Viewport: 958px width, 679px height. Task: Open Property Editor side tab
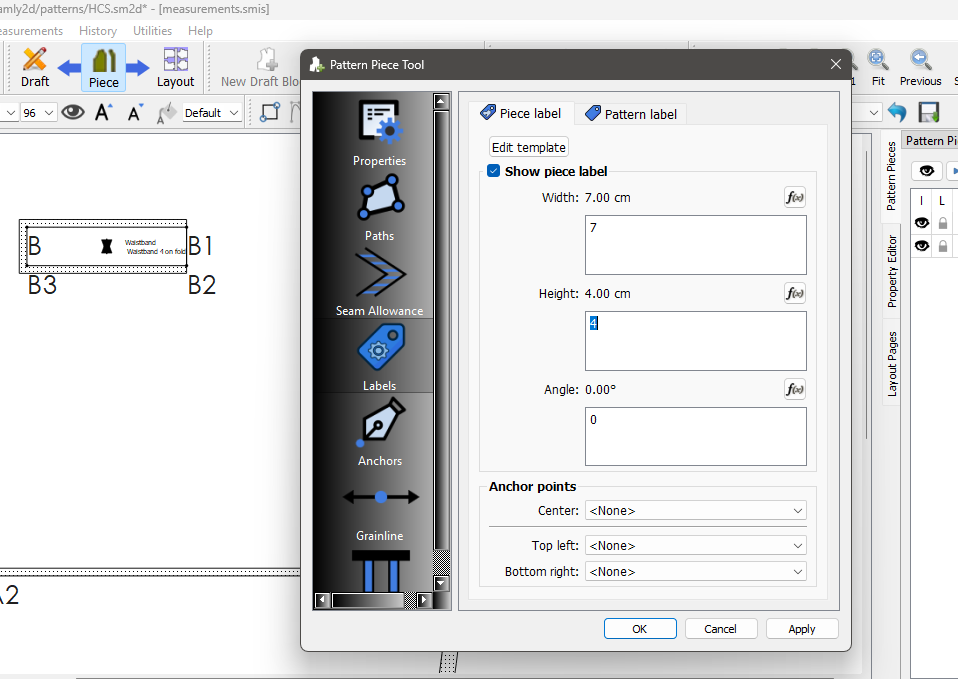[x=891, y=271]
